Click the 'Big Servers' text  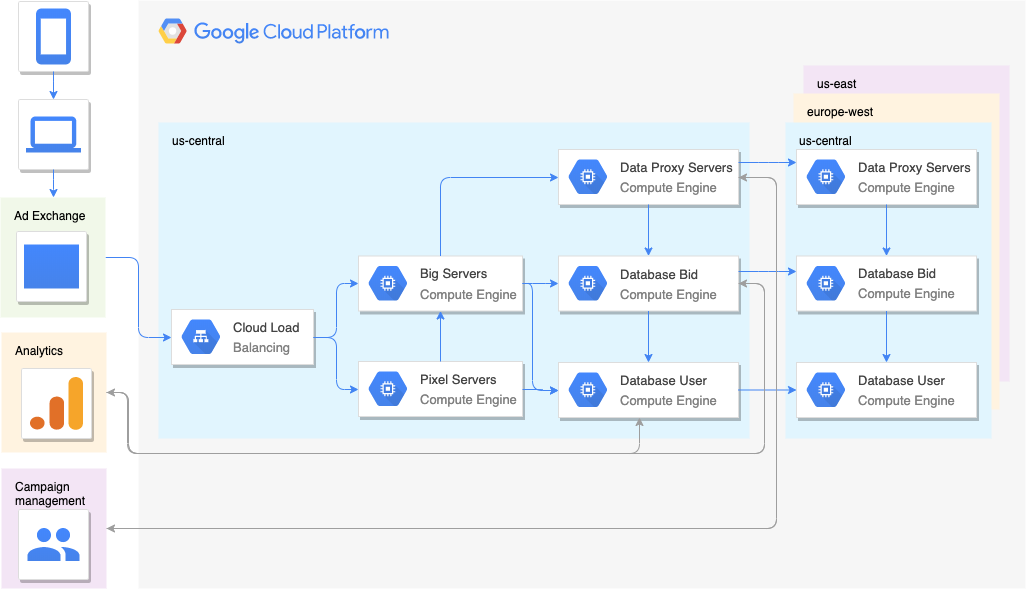click(x=453, y=274)
